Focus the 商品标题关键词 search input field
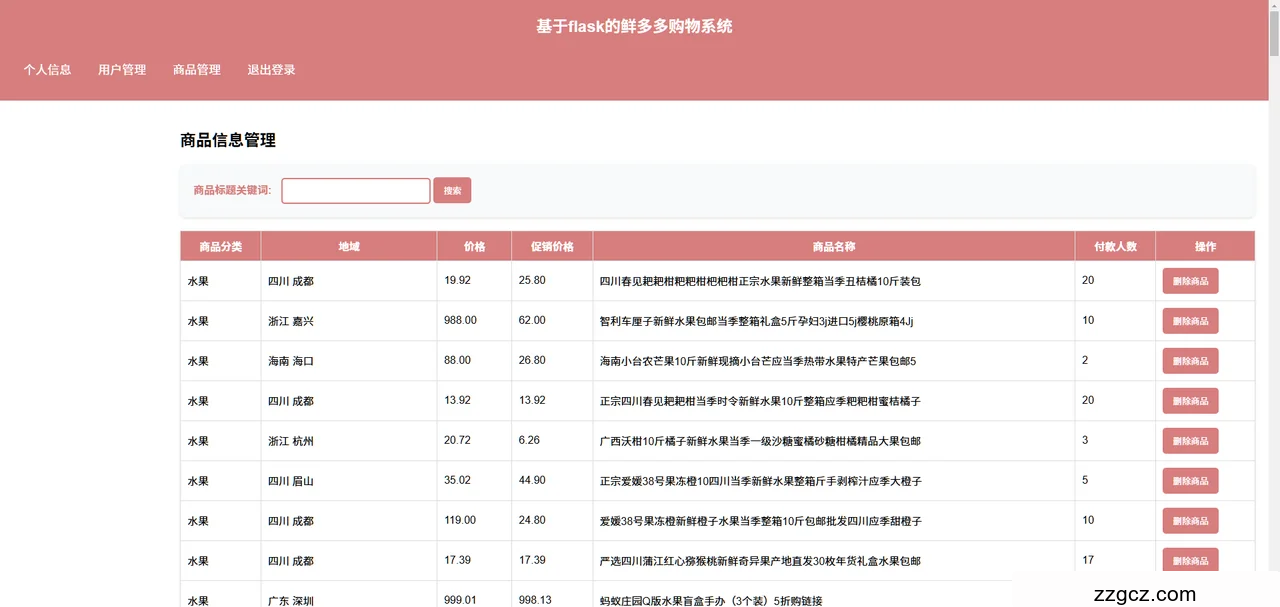This screenshot has height=607, width=1280. [x=356, y=191]
